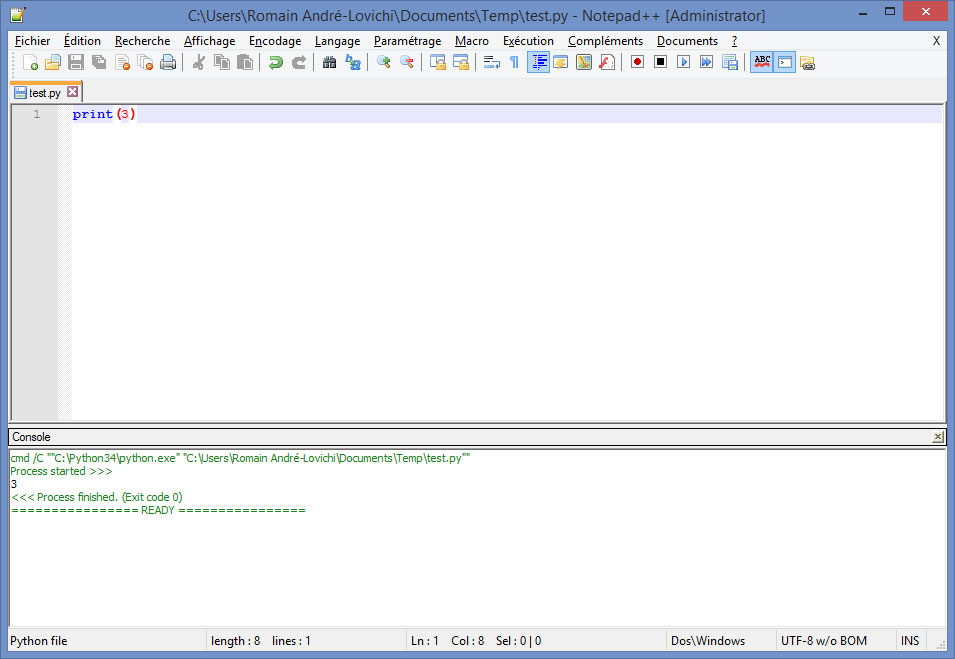The height and width of the screenshot is (659, 955).
Task: Stop macro recording with black square
Action: tap(660, 62)
